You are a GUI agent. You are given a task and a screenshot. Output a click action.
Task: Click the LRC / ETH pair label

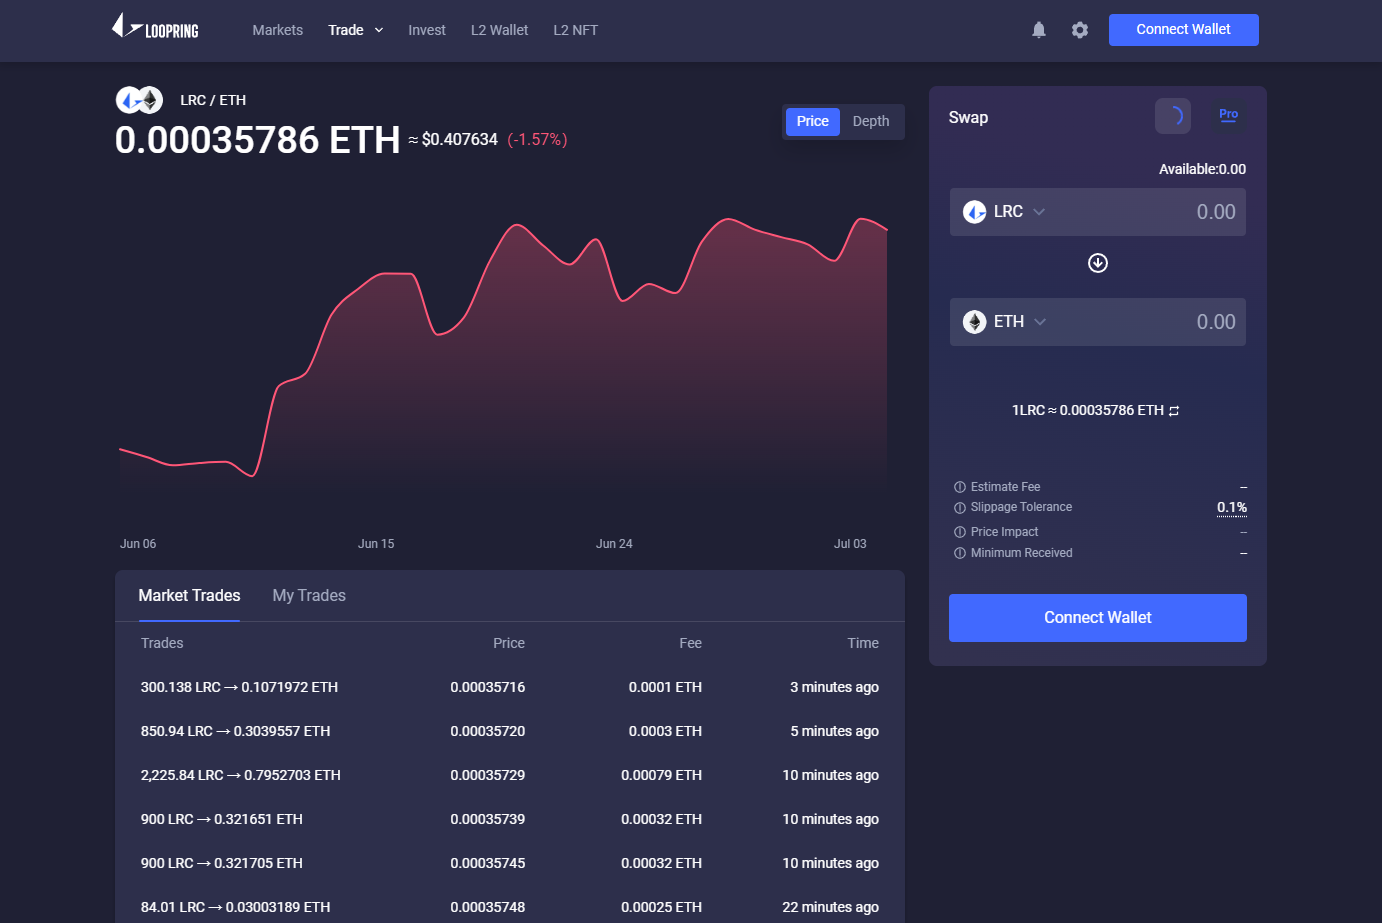(x=213, y=100)
